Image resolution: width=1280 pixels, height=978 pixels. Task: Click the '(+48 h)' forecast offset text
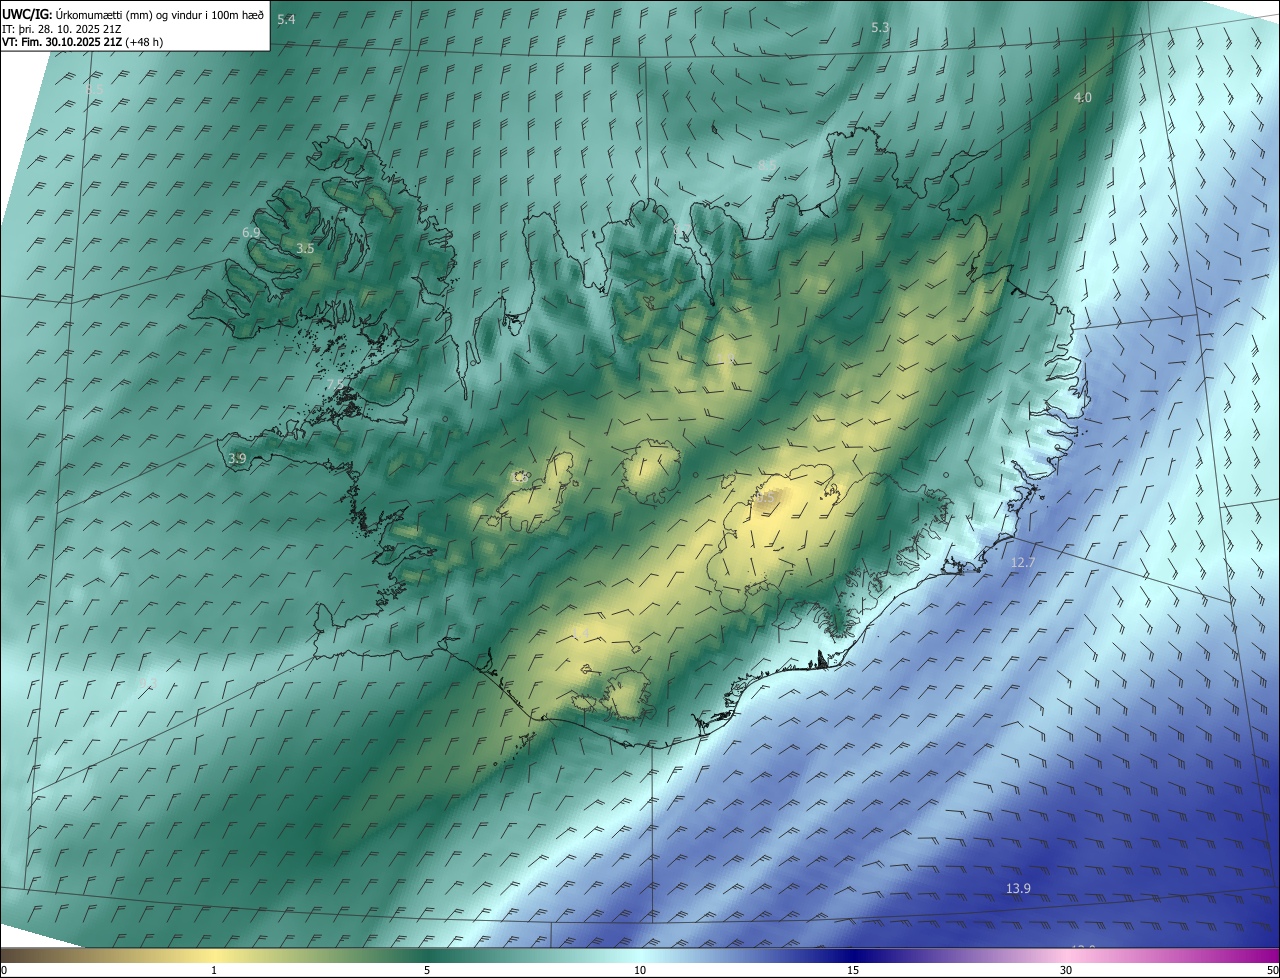coord(145,43)
